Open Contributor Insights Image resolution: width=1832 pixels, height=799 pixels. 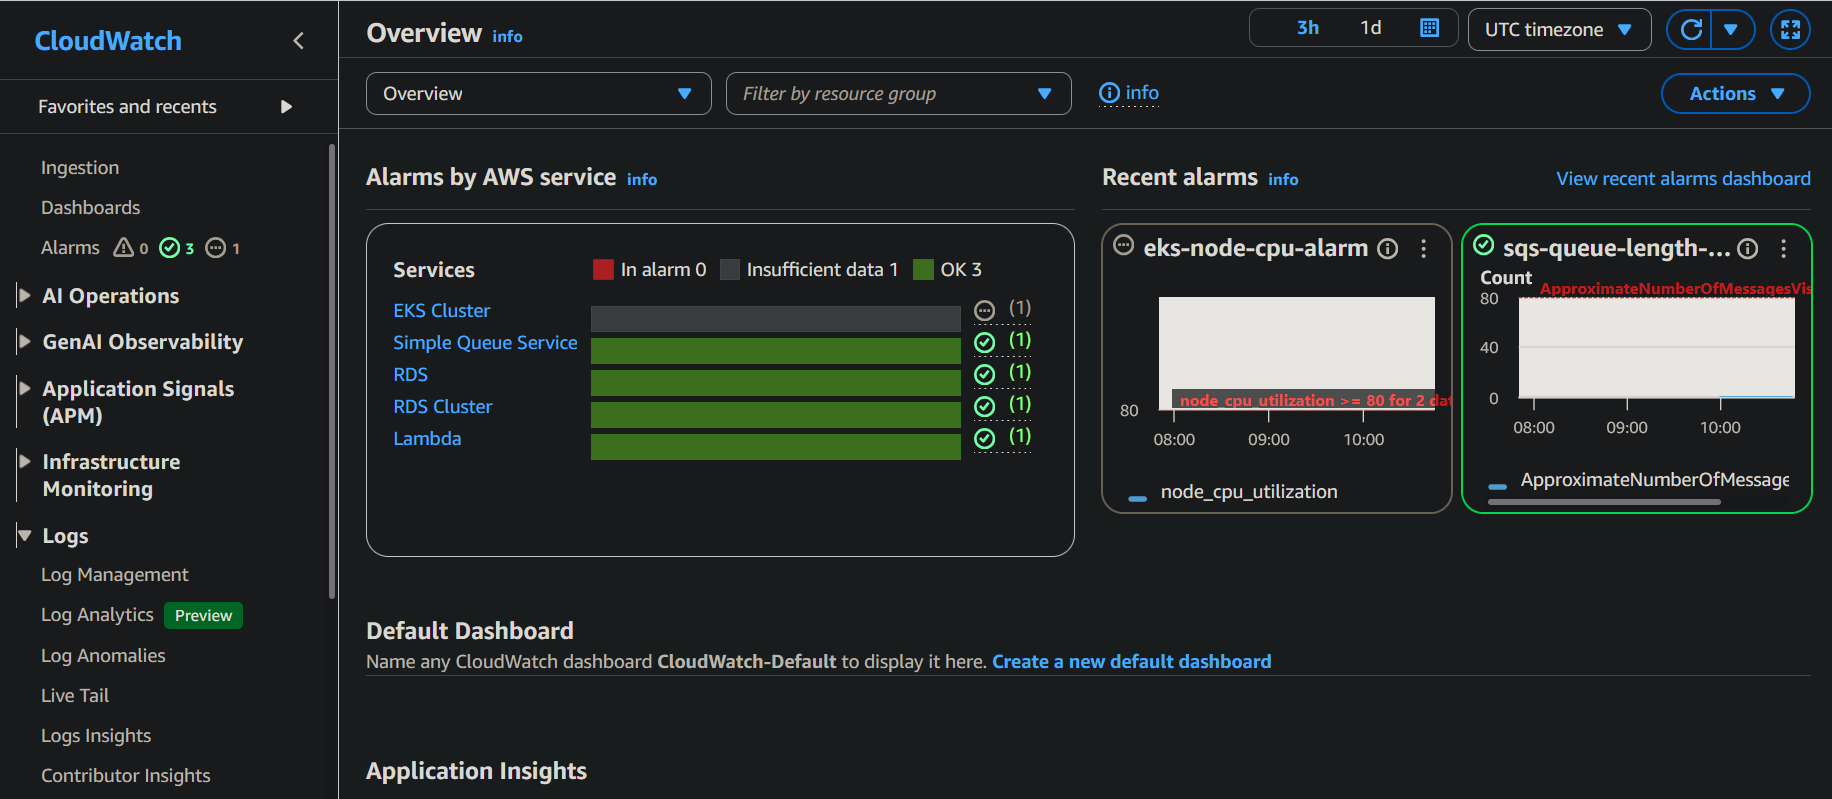125,775
